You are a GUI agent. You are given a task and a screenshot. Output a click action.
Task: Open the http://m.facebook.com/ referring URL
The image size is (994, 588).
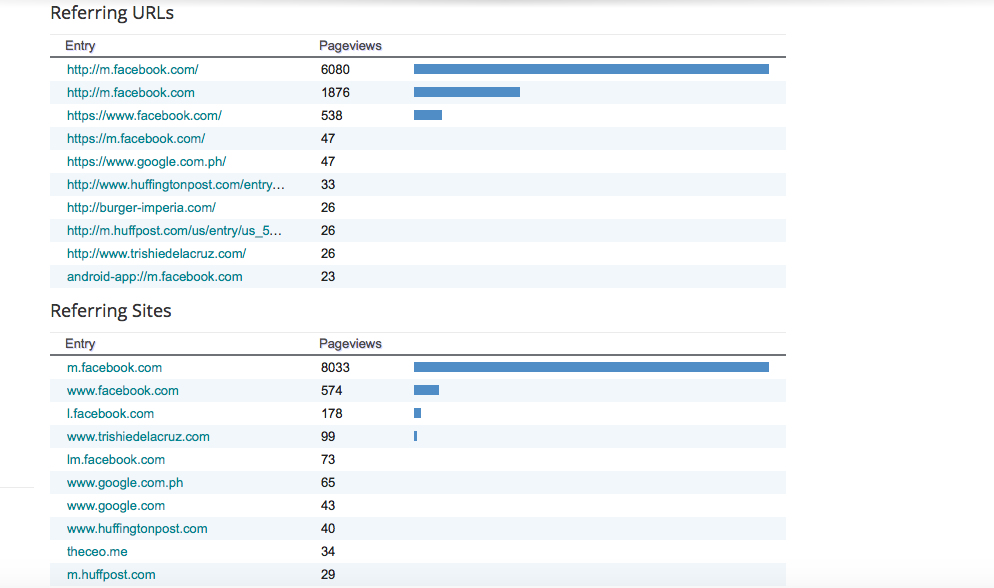[132, 70]
